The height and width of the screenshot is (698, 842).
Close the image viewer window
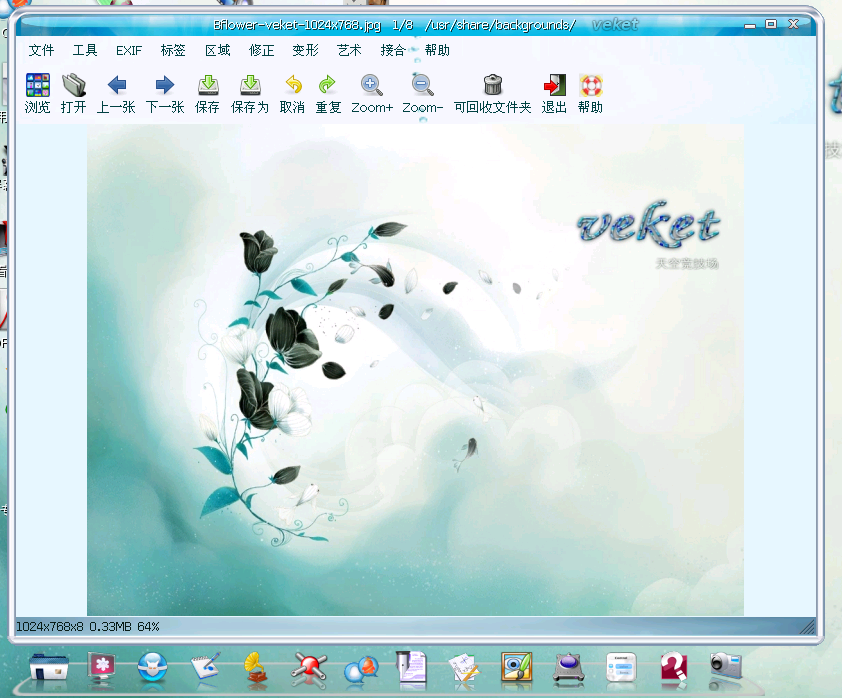pyautogui.click(x=794, y=24)
